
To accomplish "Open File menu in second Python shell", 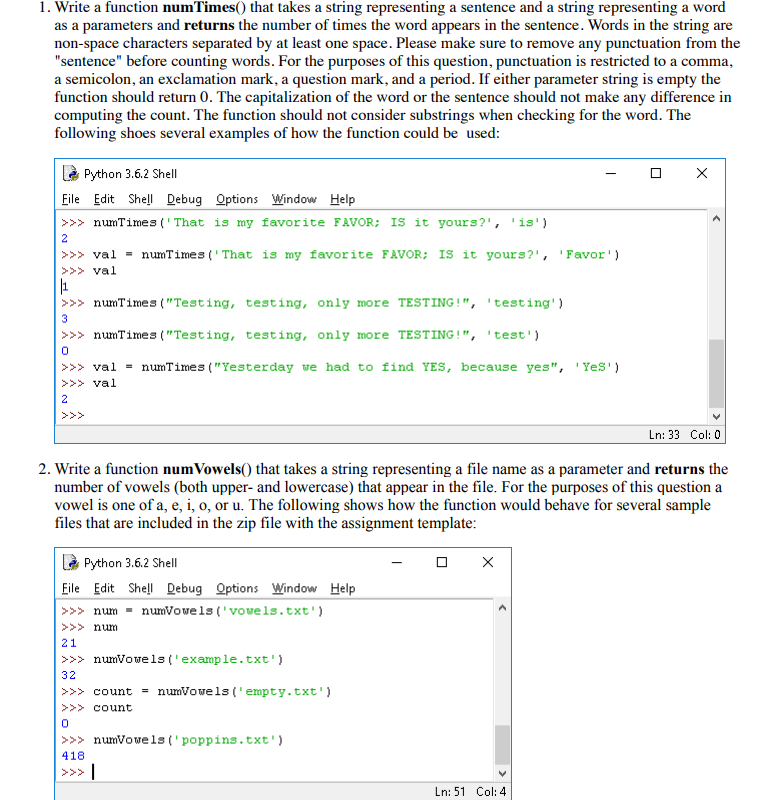I will click(70, 588).
